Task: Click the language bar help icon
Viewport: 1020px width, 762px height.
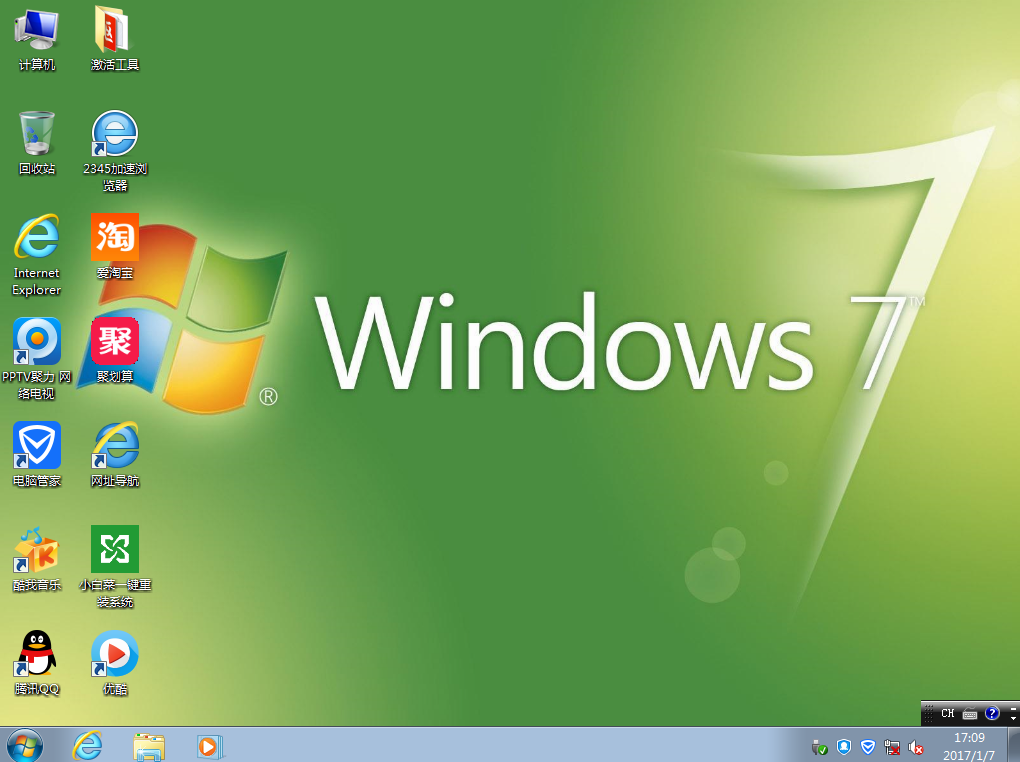Action: point(992,713)
